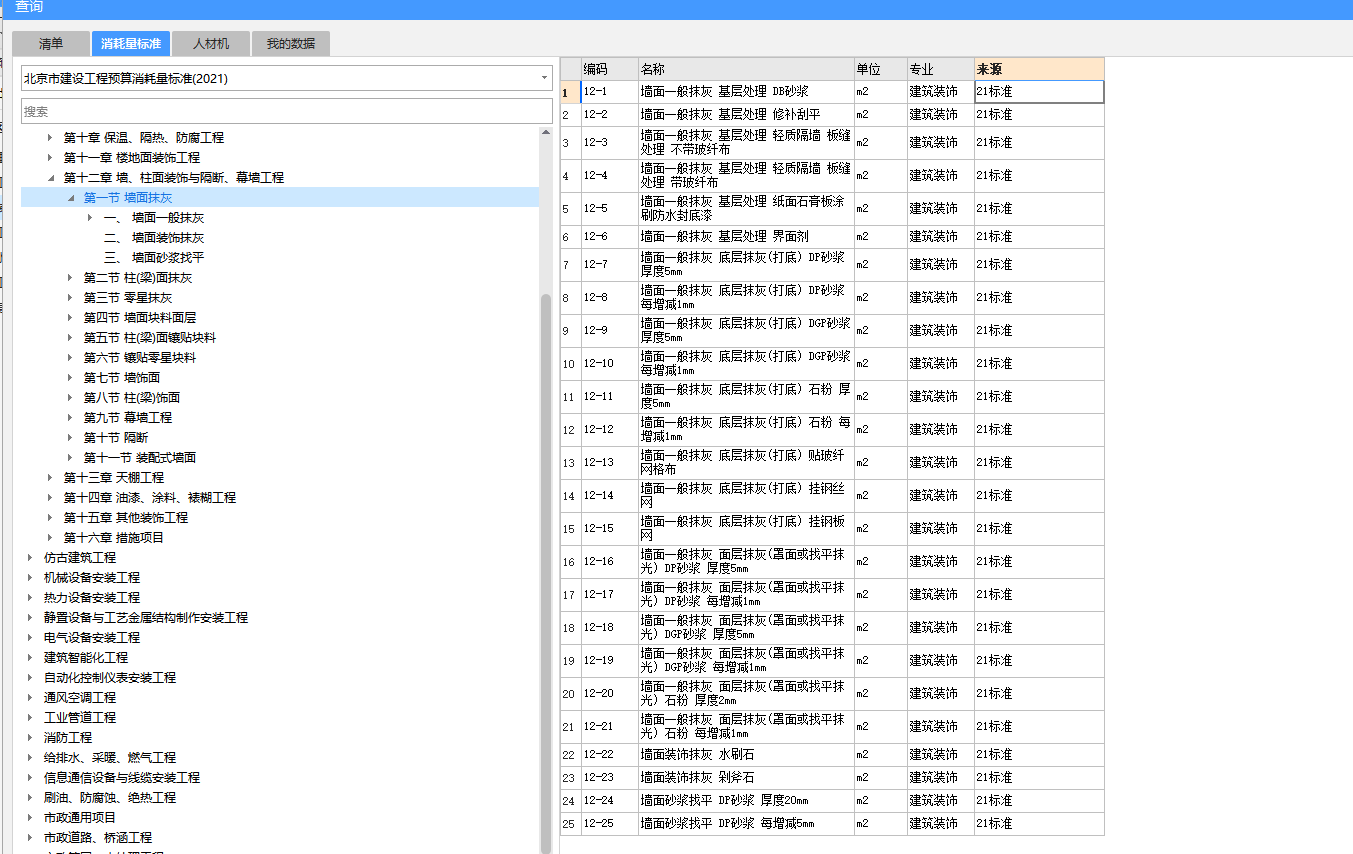Image resolution: width=1353 pixels, height=854 pixels.
Task: Expand 第十一章 楼地面装饰工程 node
Action: coord(50,158)
